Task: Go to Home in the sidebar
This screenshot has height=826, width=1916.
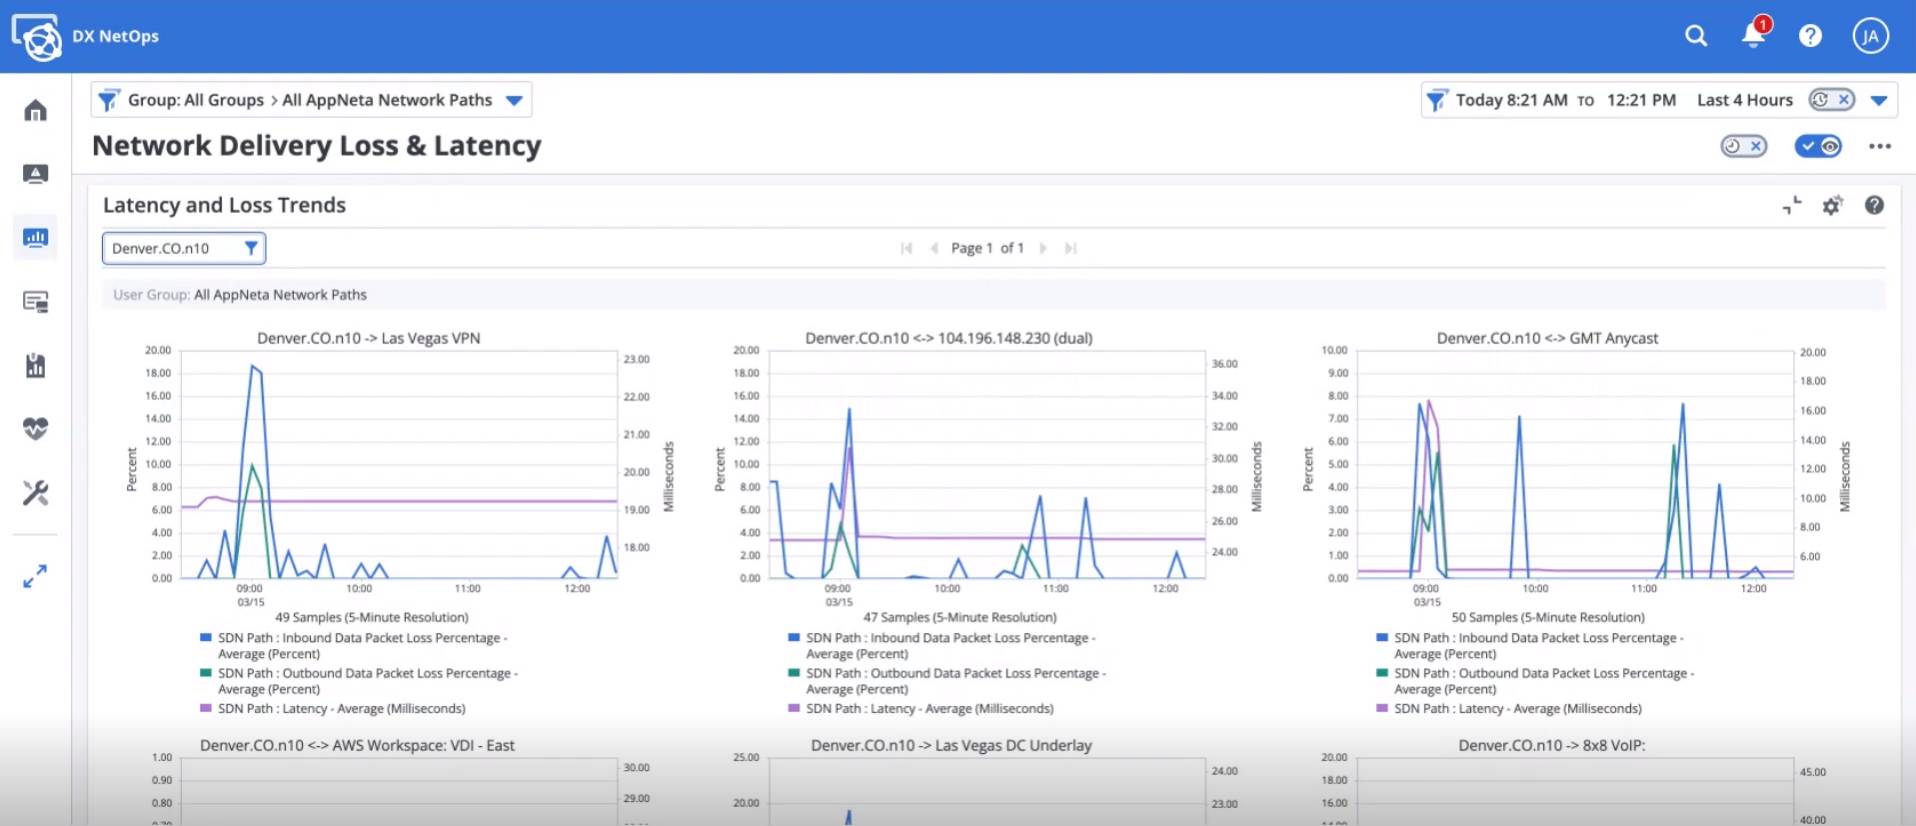Action: pyautogui.click(x=35, y=110)
